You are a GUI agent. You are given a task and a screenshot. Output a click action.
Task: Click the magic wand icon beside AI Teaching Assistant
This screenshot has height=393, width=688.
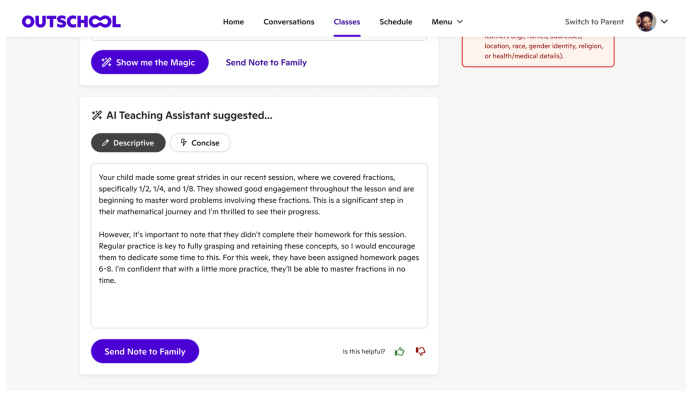click(x=97, y=115)
